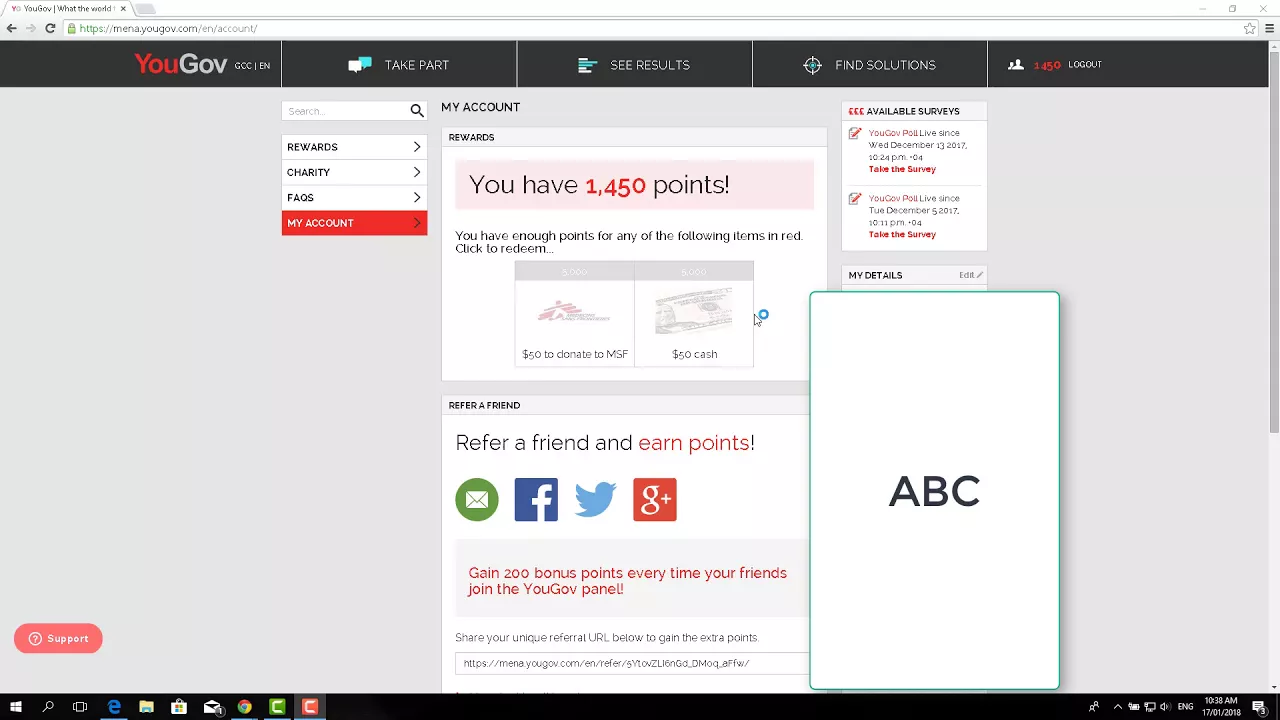
Task: Share referral on Facebook
Action: (x=536, y=499)
